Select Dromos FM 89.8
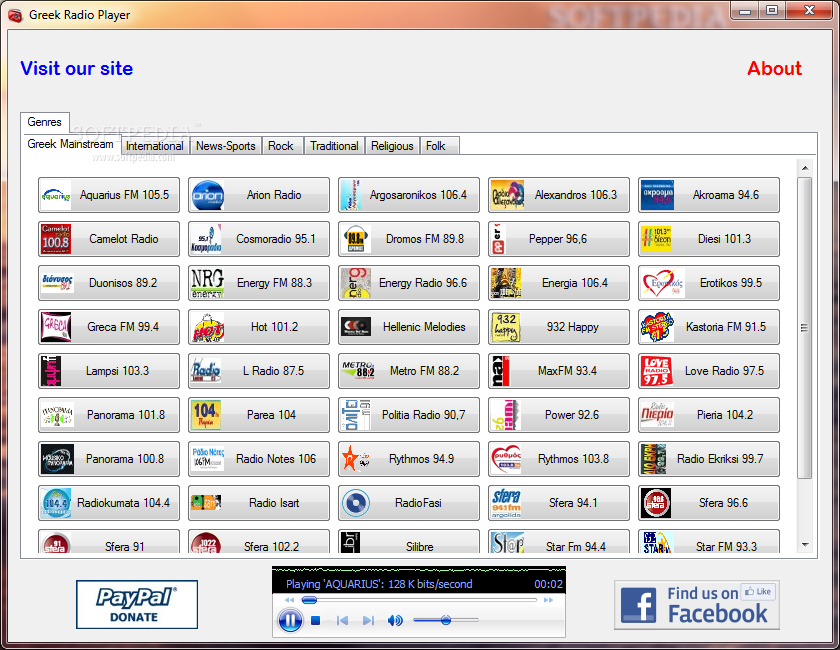 [x=409, y=239]
